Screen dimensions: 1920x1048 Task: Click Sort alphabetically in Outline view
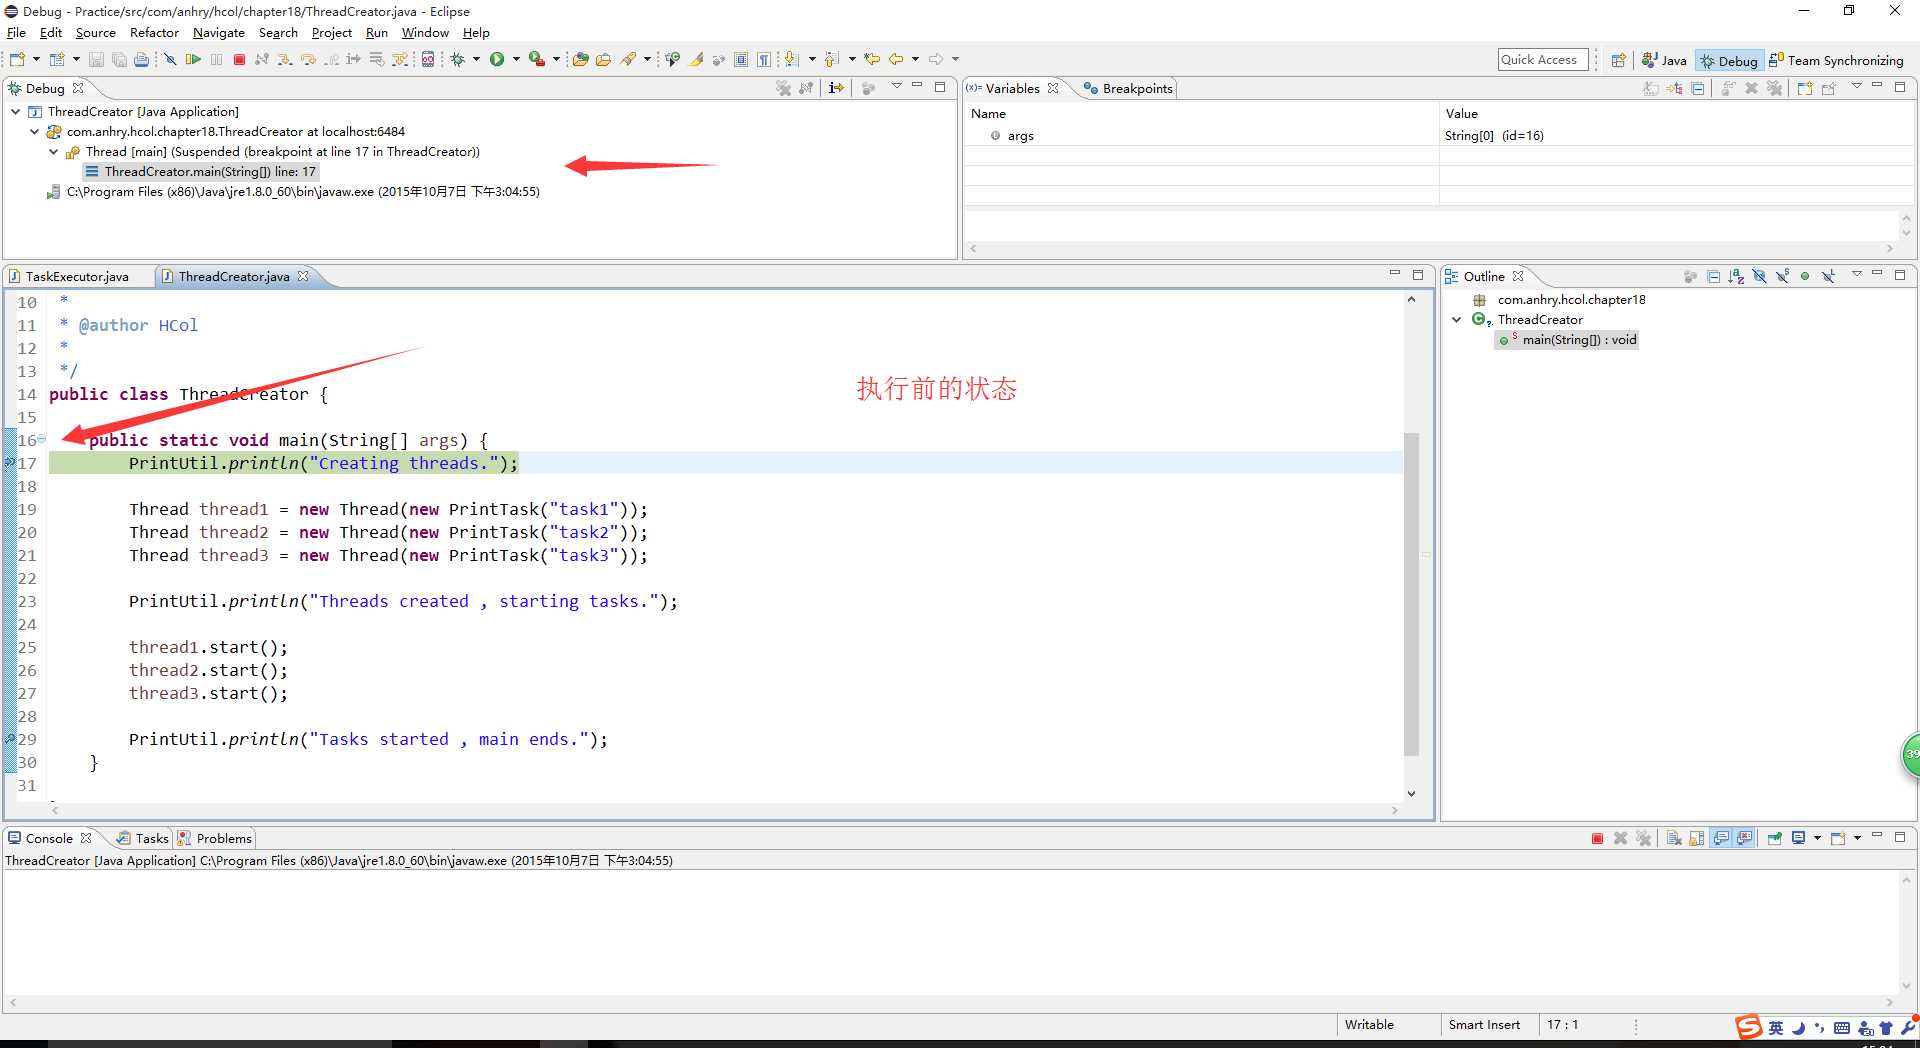tap(1736, 276)
